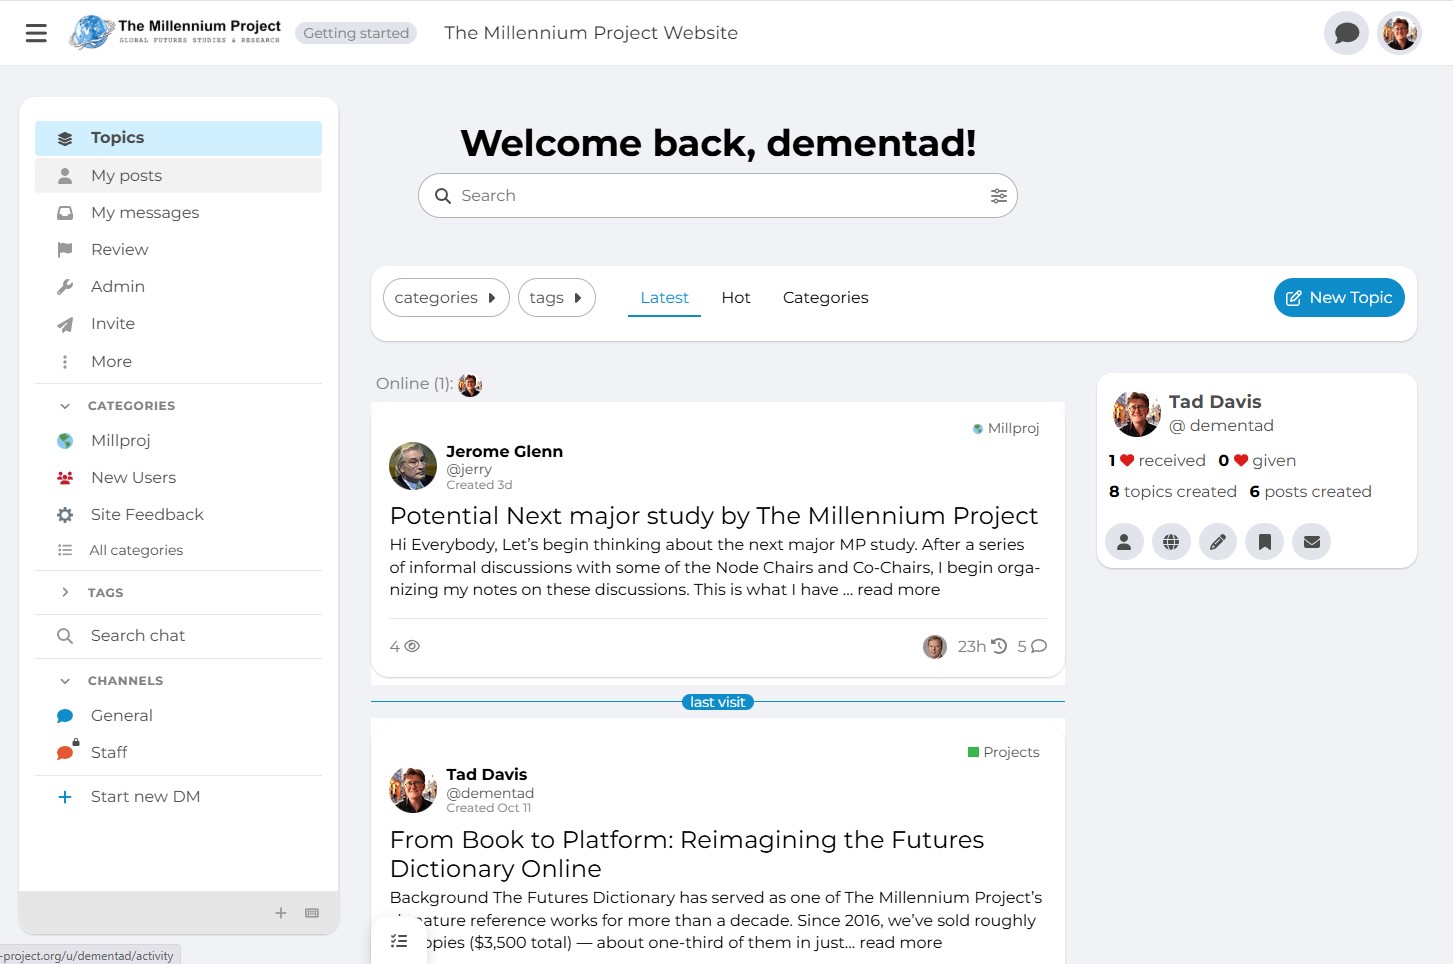Click the globe icon in profile card
This screenshot has height=964, width=1453.
tap(1170, 542)
